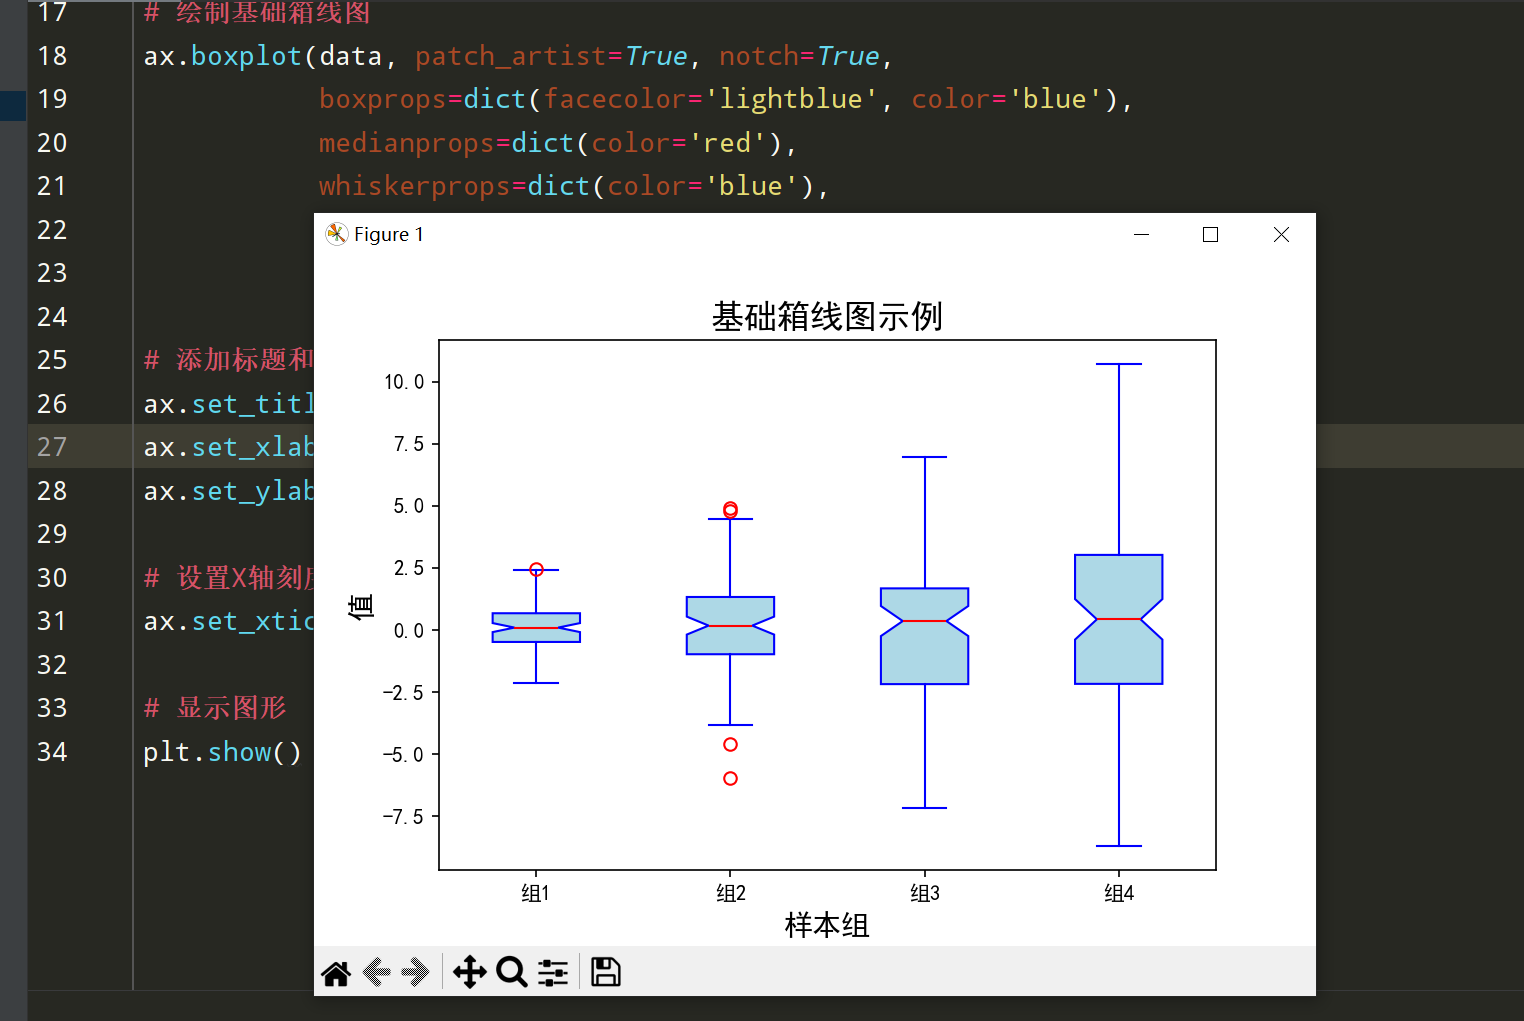Image resolution: width=1524 pixels, height=1021 pixels.
Task: Click the 组2 tick label
Action: coord(730,893)
